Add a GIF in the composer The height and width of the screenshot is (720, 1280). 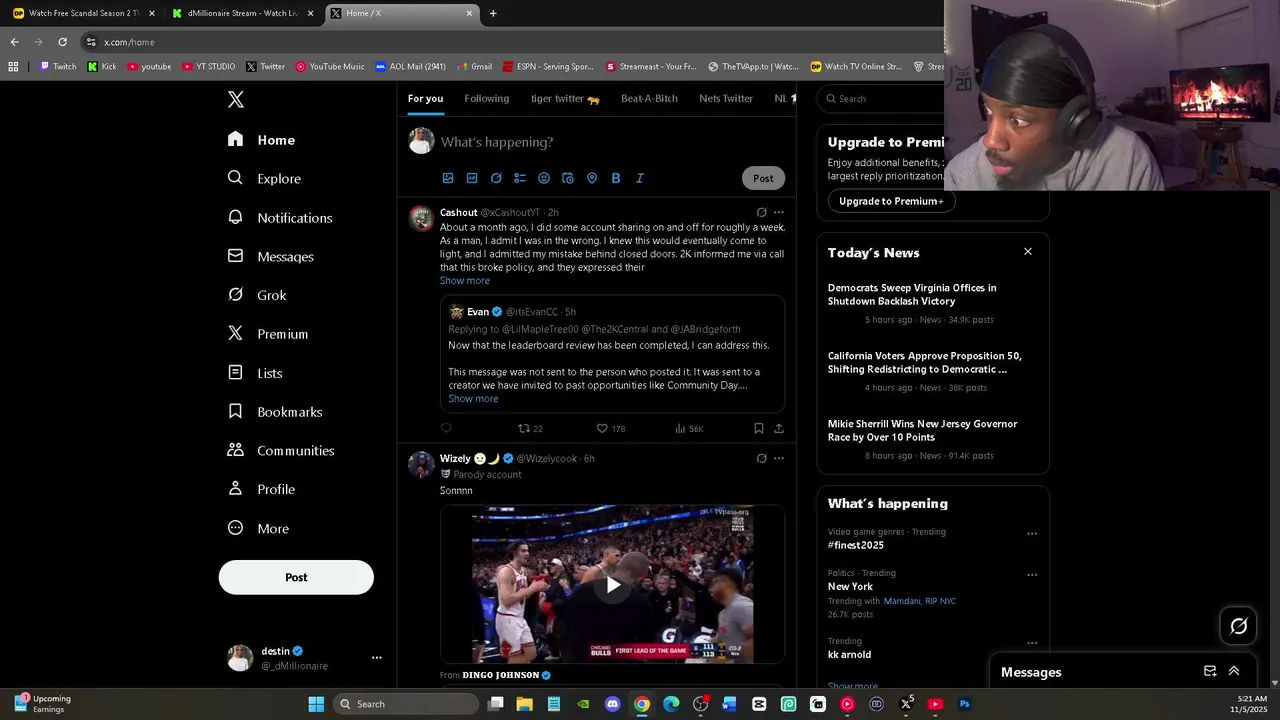(472, 178)
